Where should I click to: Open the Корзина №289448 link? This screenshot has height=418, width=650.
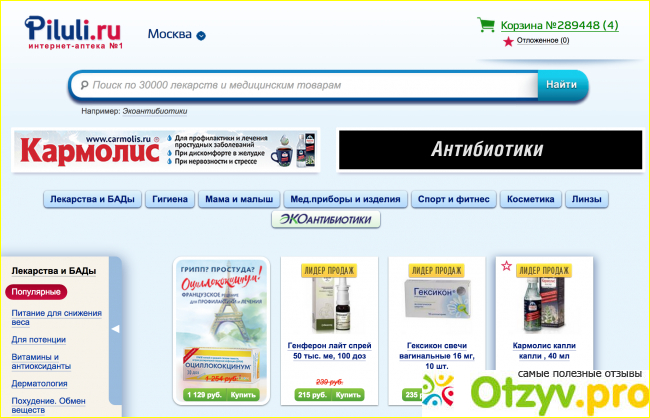pyautogui.click(x=559, y=25)
